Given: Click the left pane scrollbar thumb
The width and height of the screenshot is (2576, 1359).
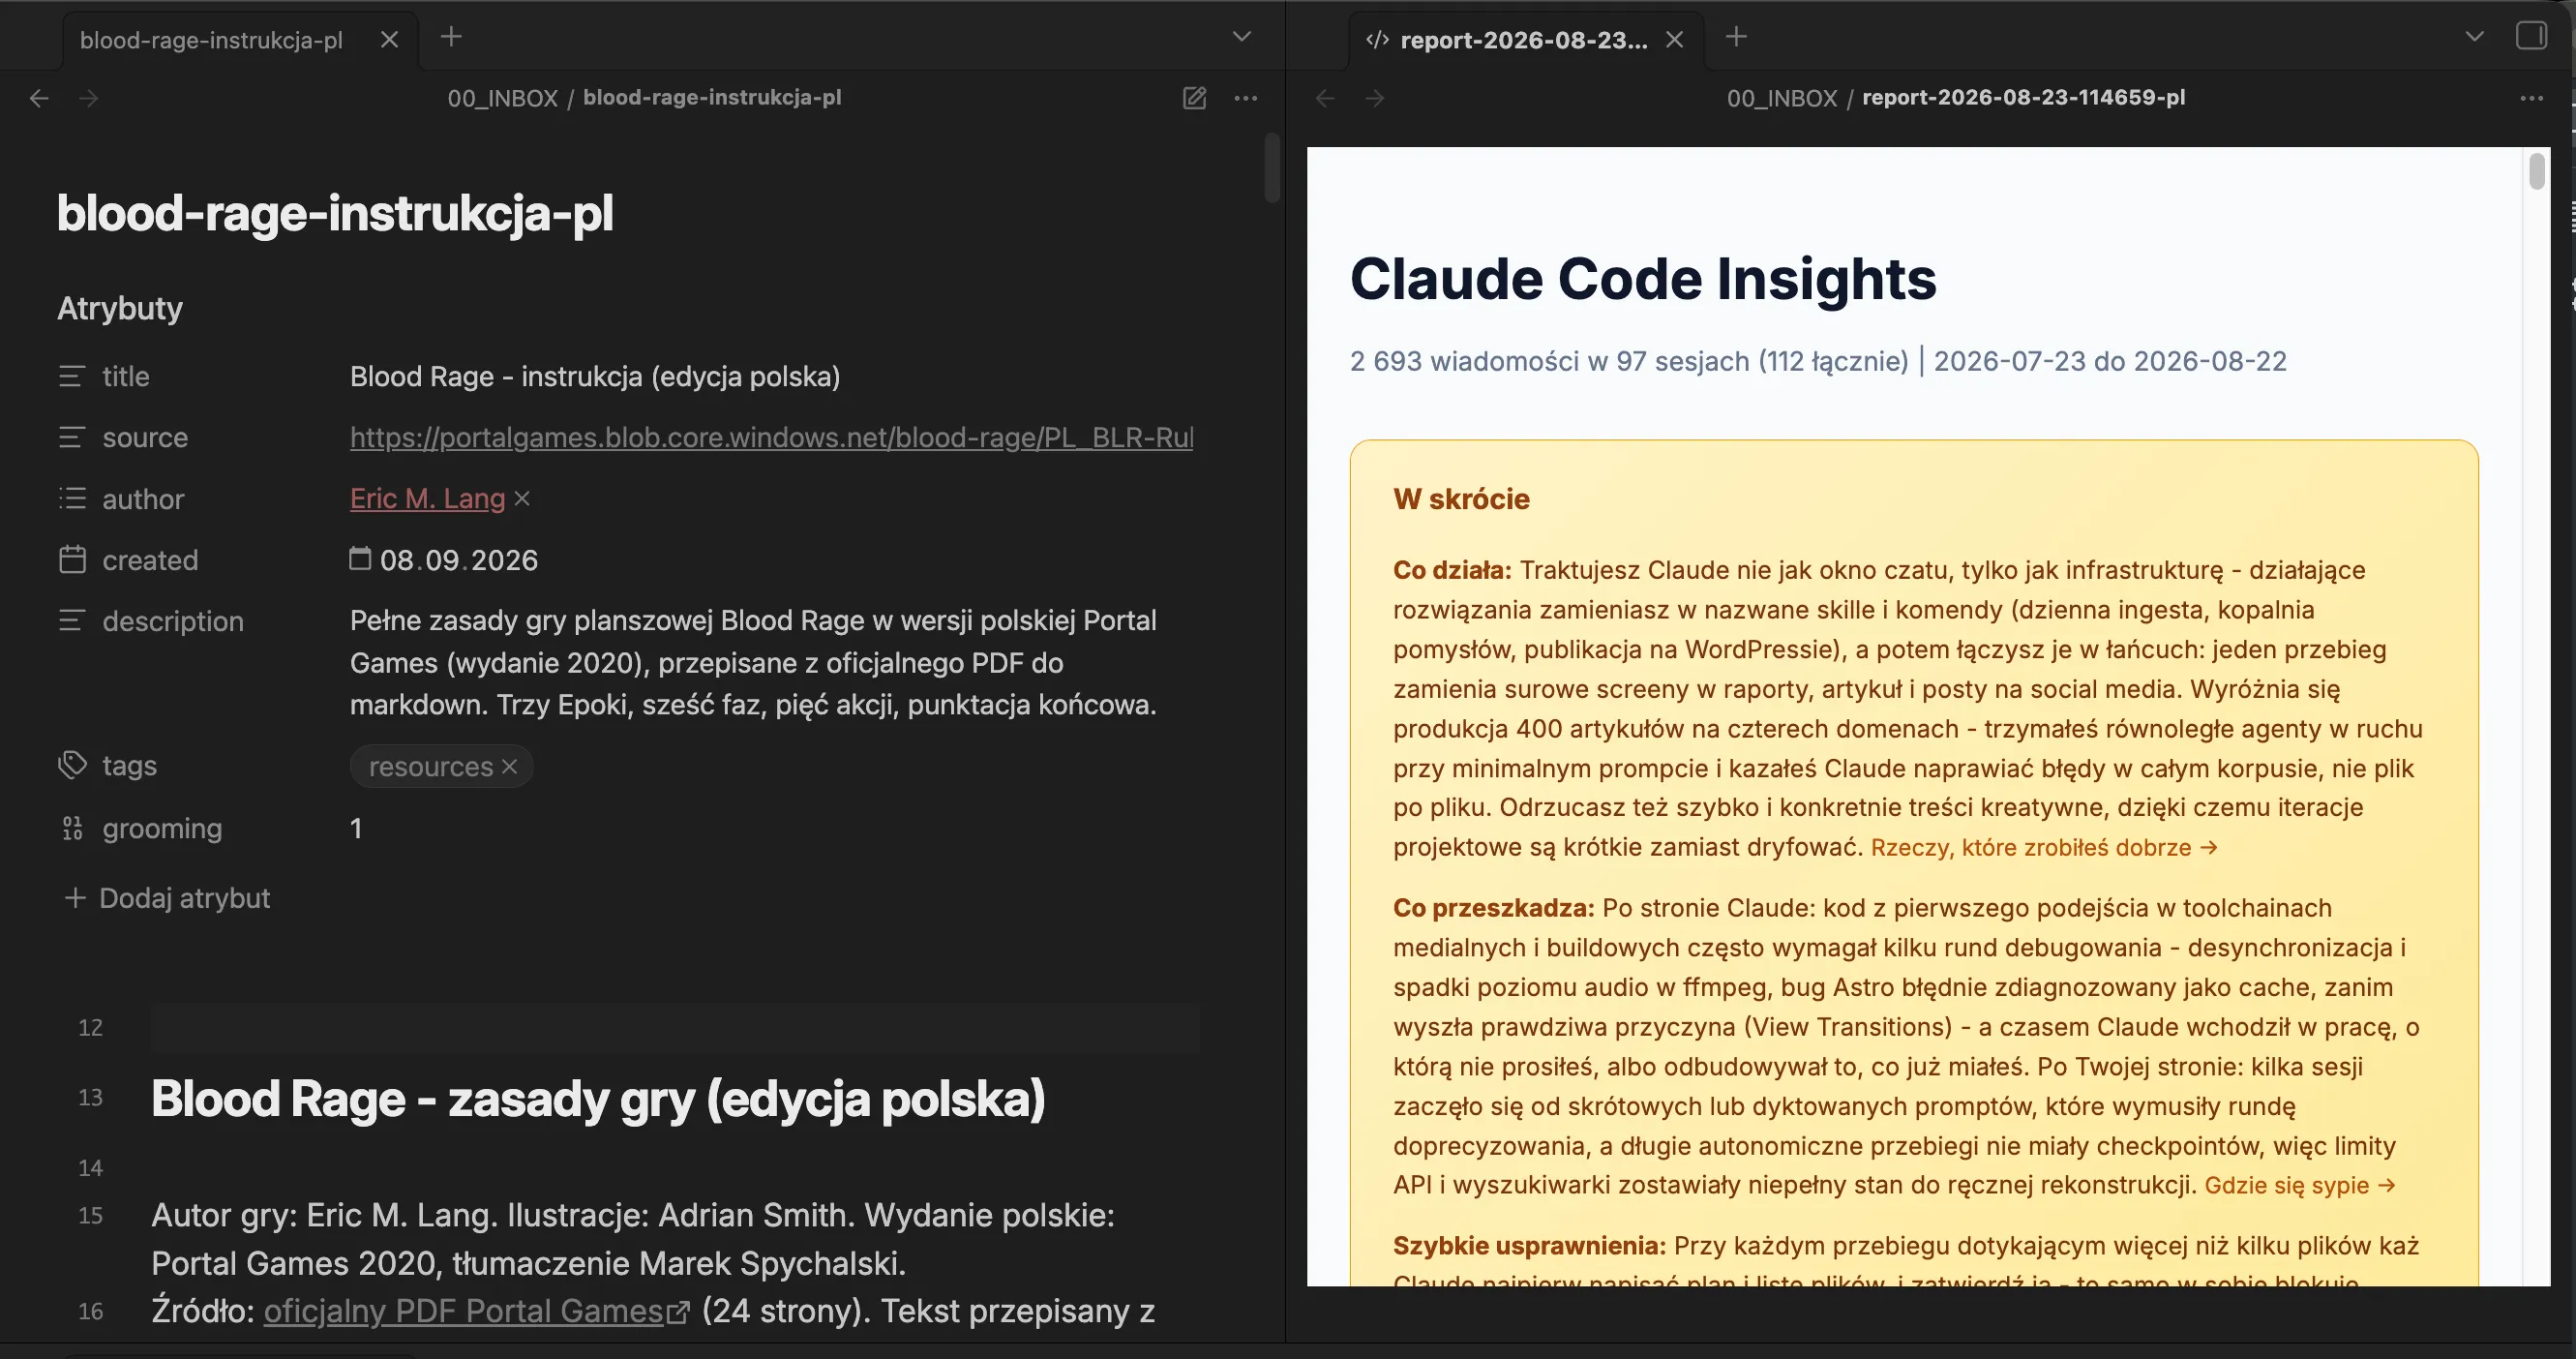Looking at the screenshot, I should pyautogui.click(x=1271, y=167).
